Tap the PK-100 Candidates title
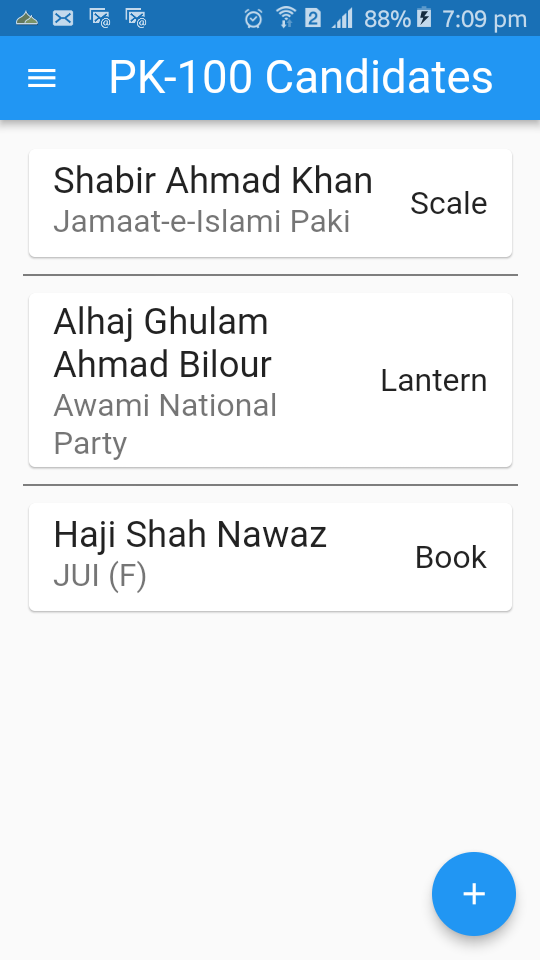 (301, 78)
